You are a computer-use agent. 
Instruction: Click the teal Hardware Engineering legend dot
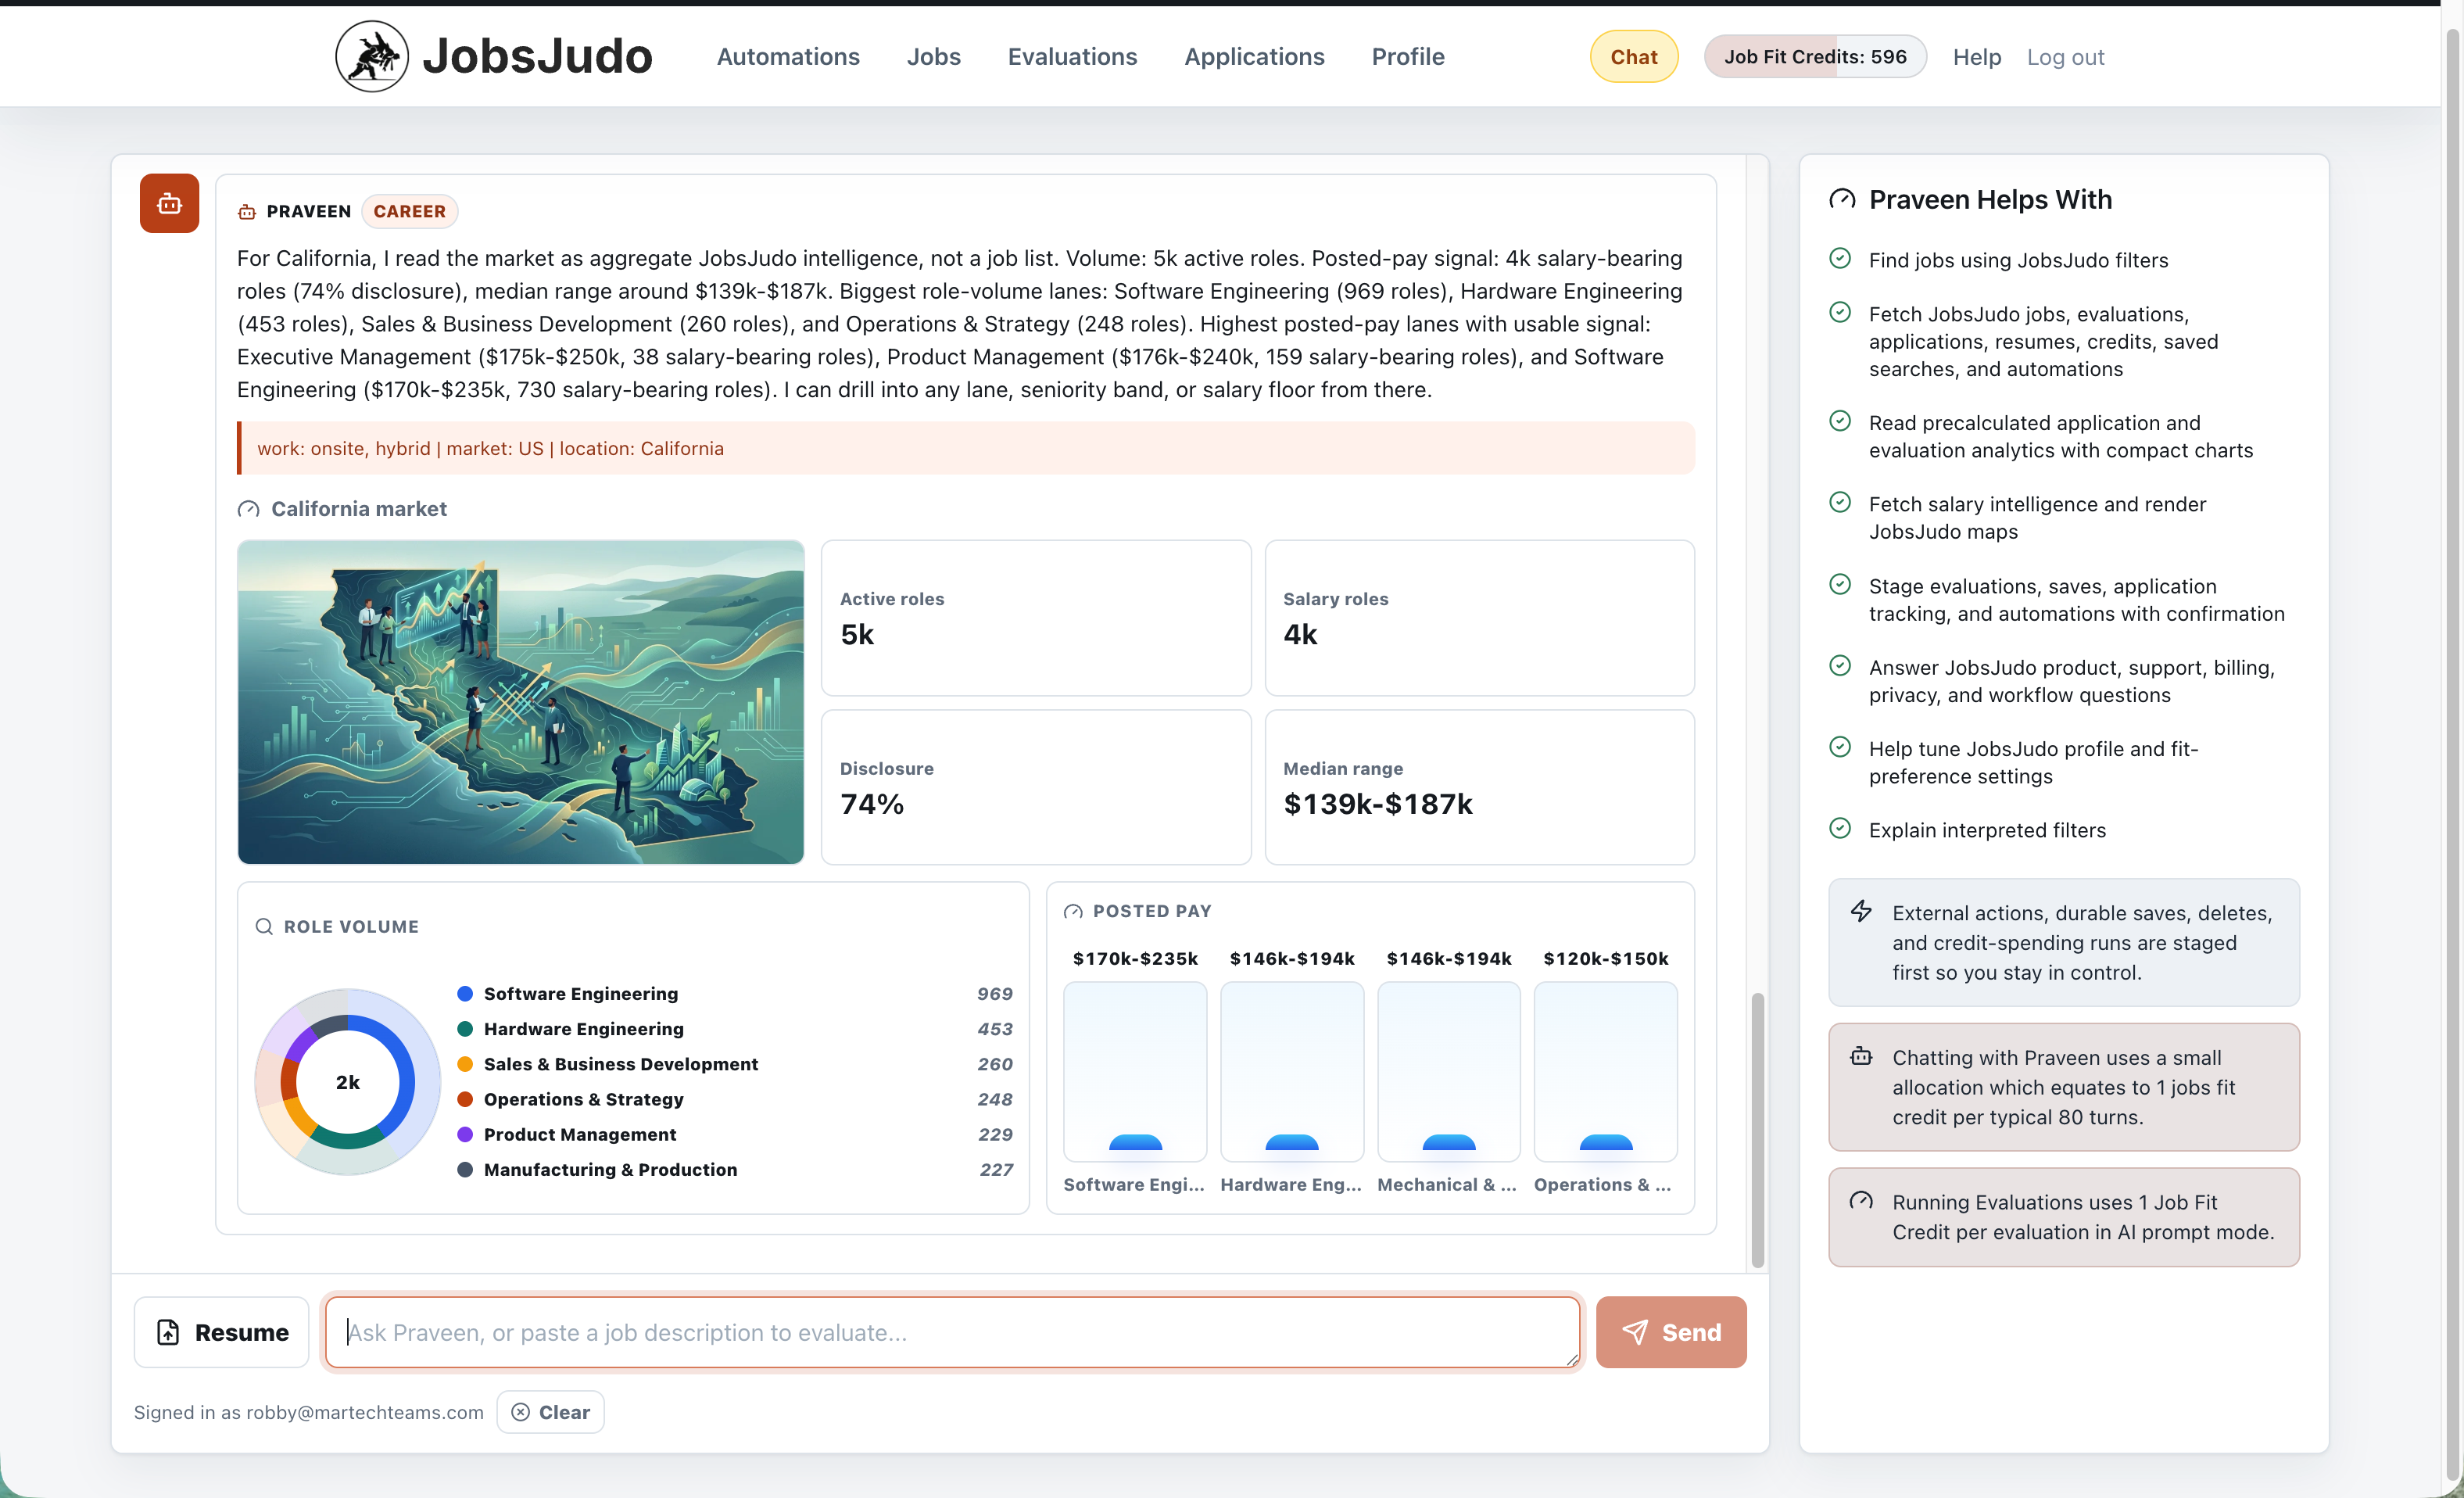point(465,1028)
